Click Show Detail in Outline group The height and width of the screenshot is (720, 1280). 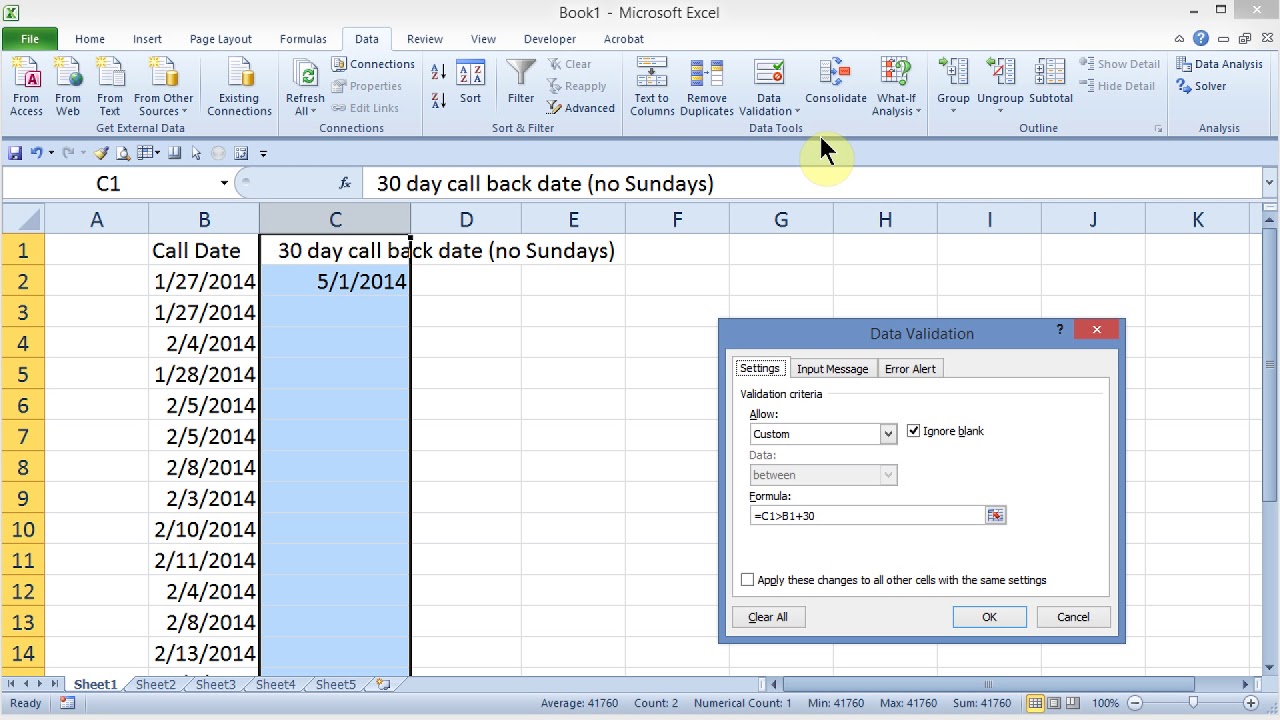click(1119, 64)
